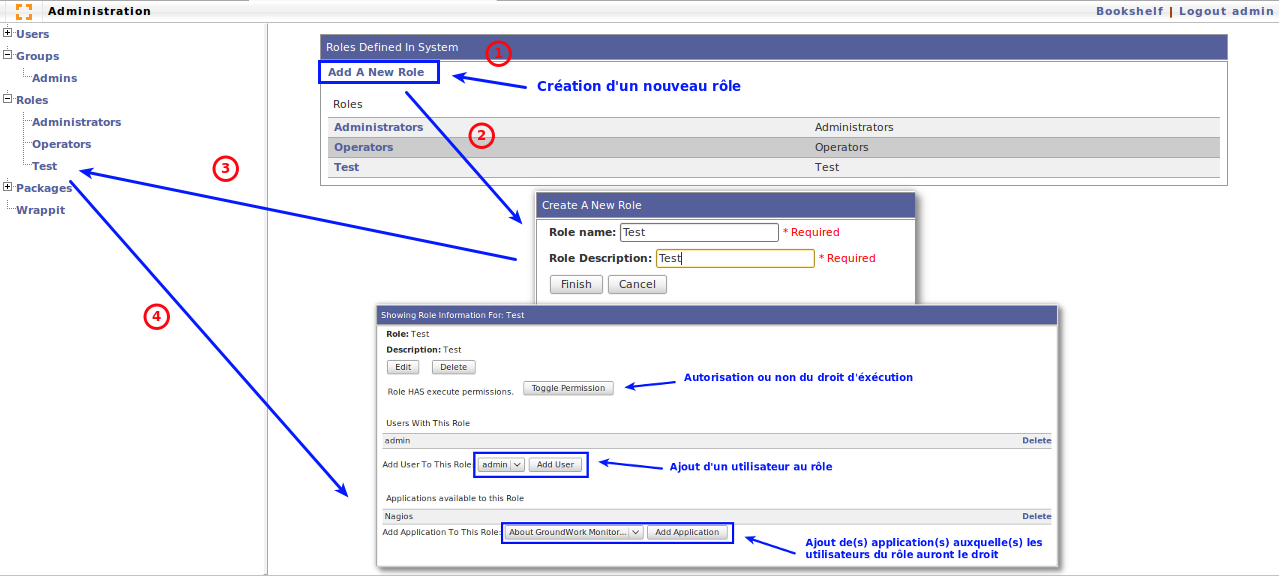Open Wrappit in the sidebar
The image size is (1279, 576).
point(40,210)
